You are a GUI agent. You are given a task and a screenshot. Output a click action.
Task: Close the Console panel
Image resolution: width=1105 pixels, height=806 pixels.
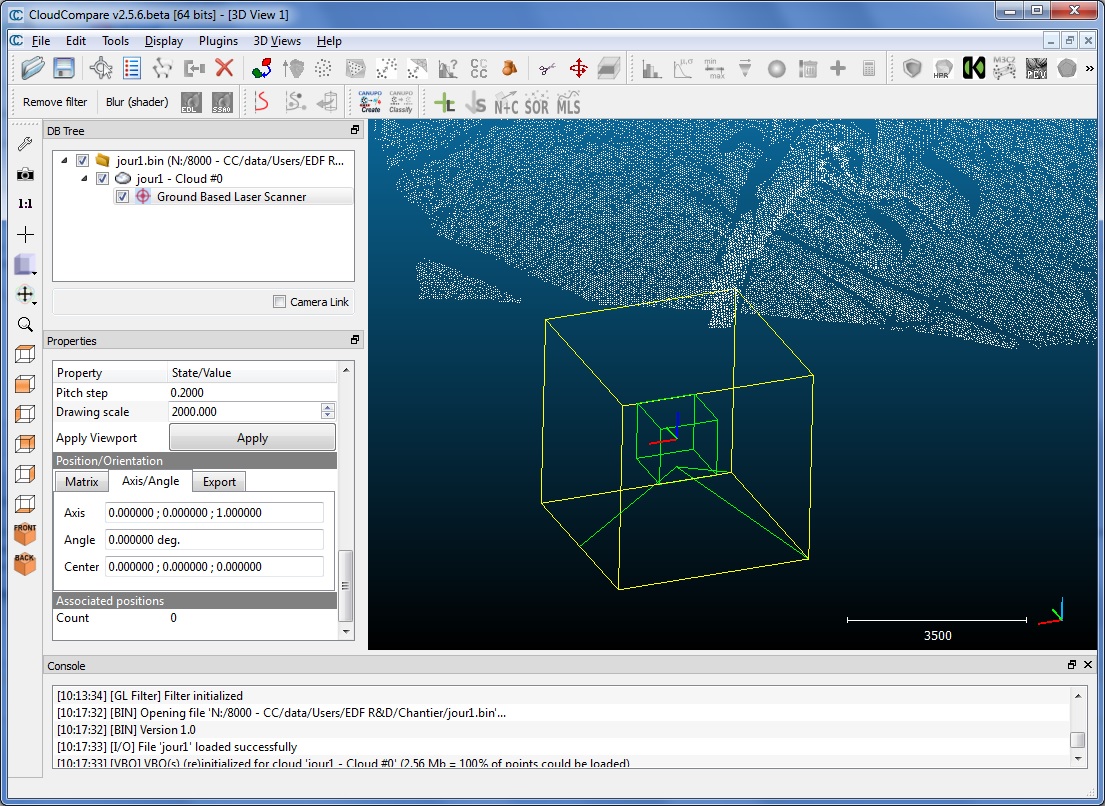click(1087, 665)
